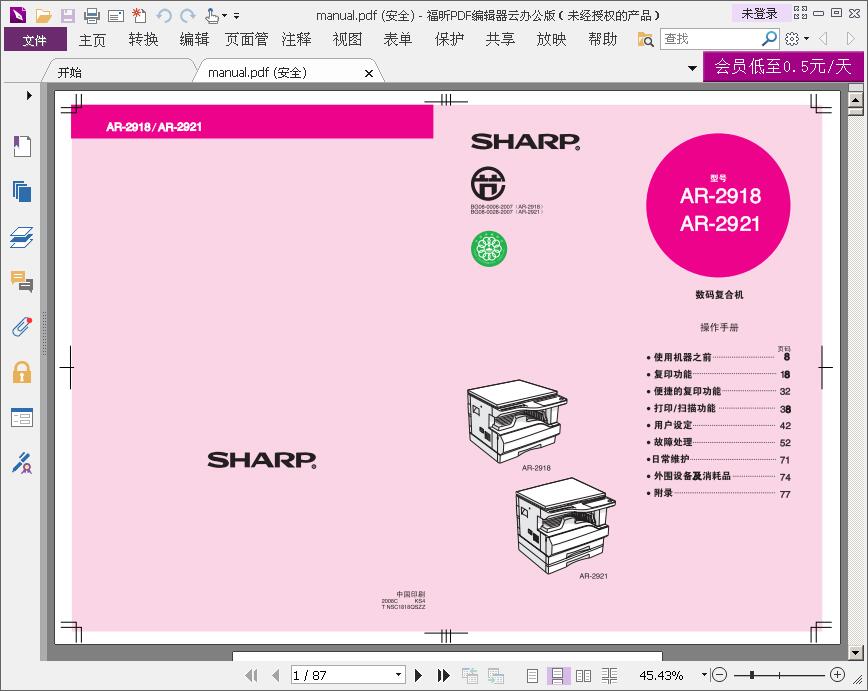Image resolution: width=868 pixels, height=691 pixels.
Task: Open the security lock panel
Action: coord(22,372)
